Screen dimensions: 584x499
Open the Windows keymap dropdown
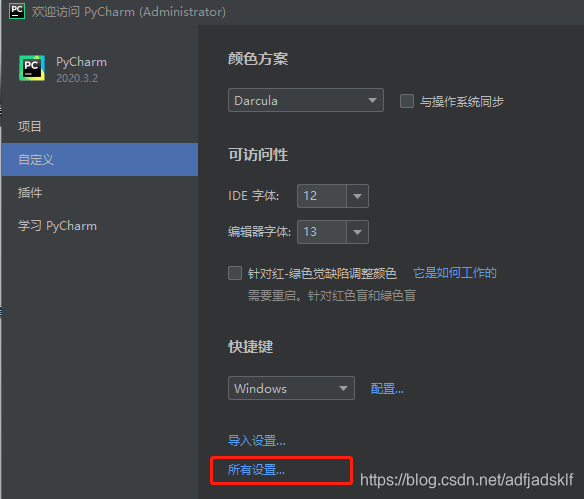[x=291, y=388]
